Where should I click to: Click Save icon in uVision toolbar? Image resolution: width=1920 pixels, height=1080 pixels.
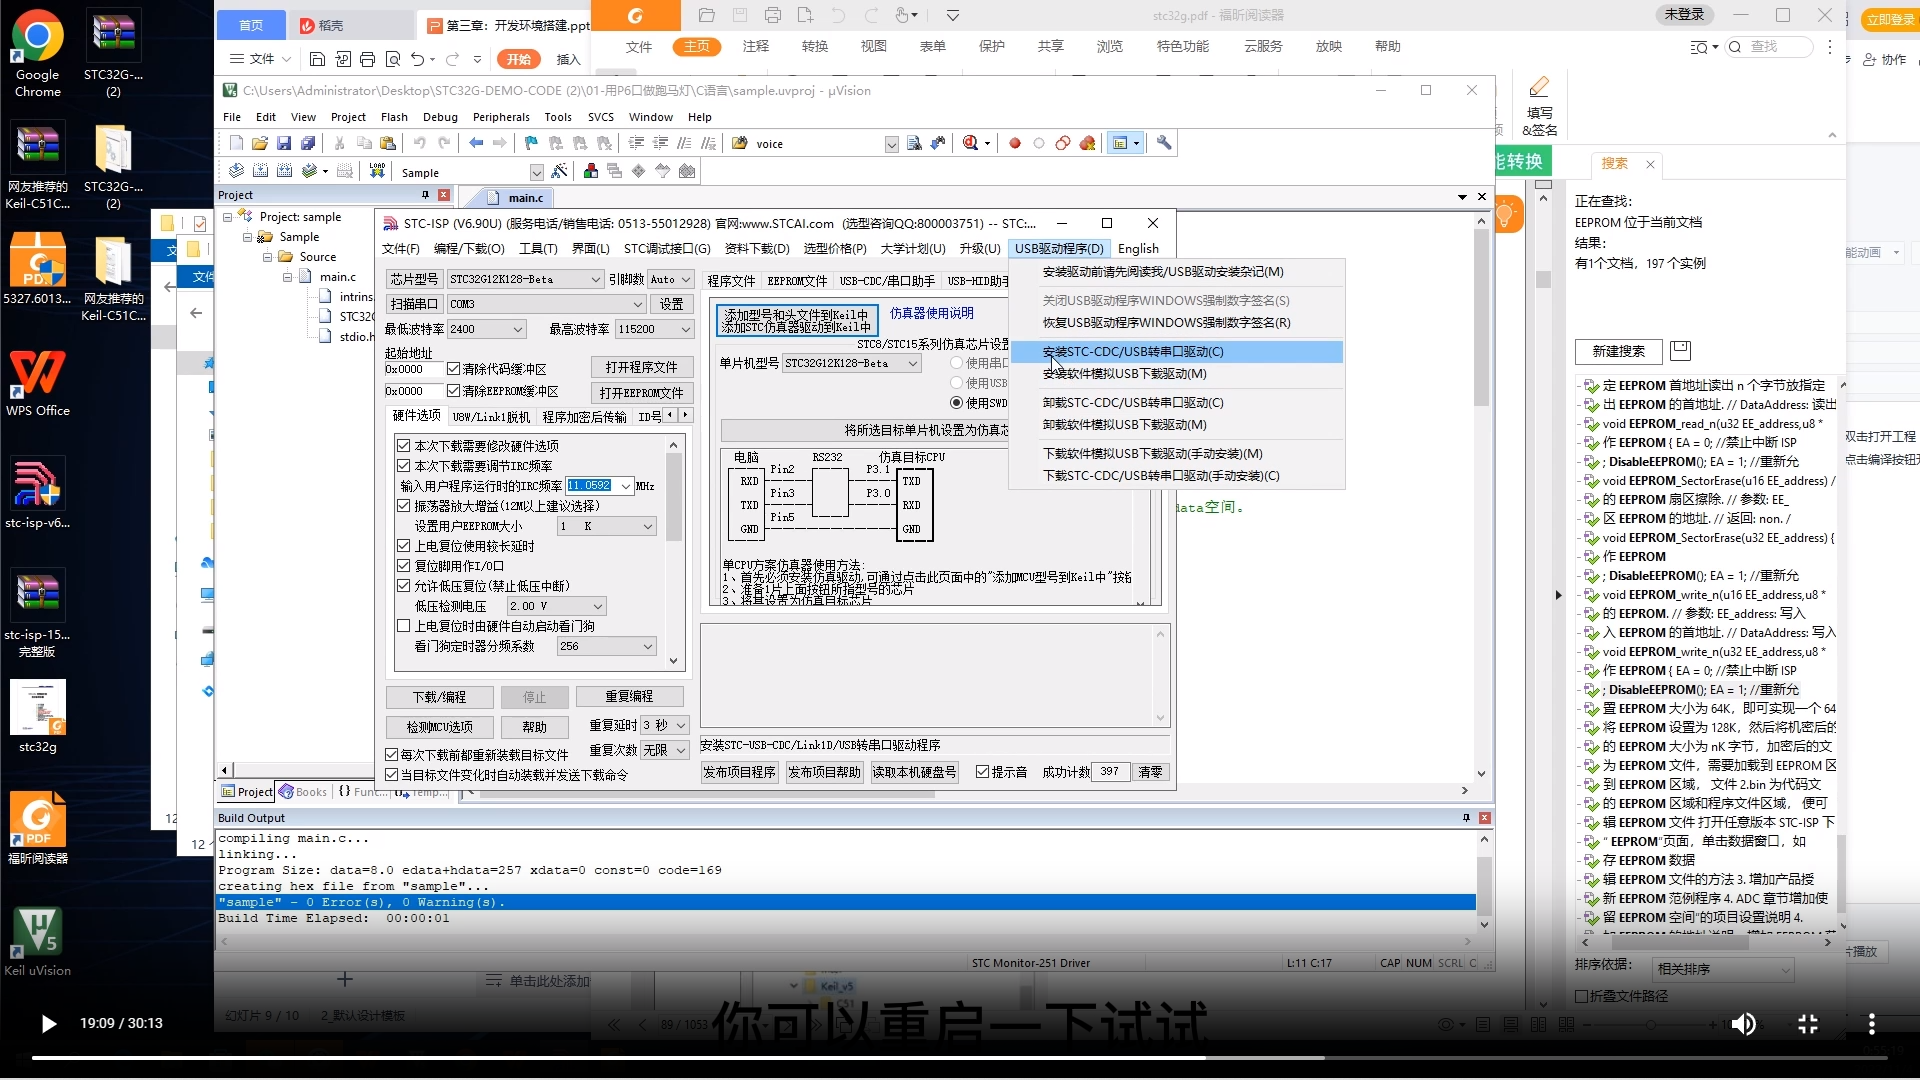tap(284, 144)
